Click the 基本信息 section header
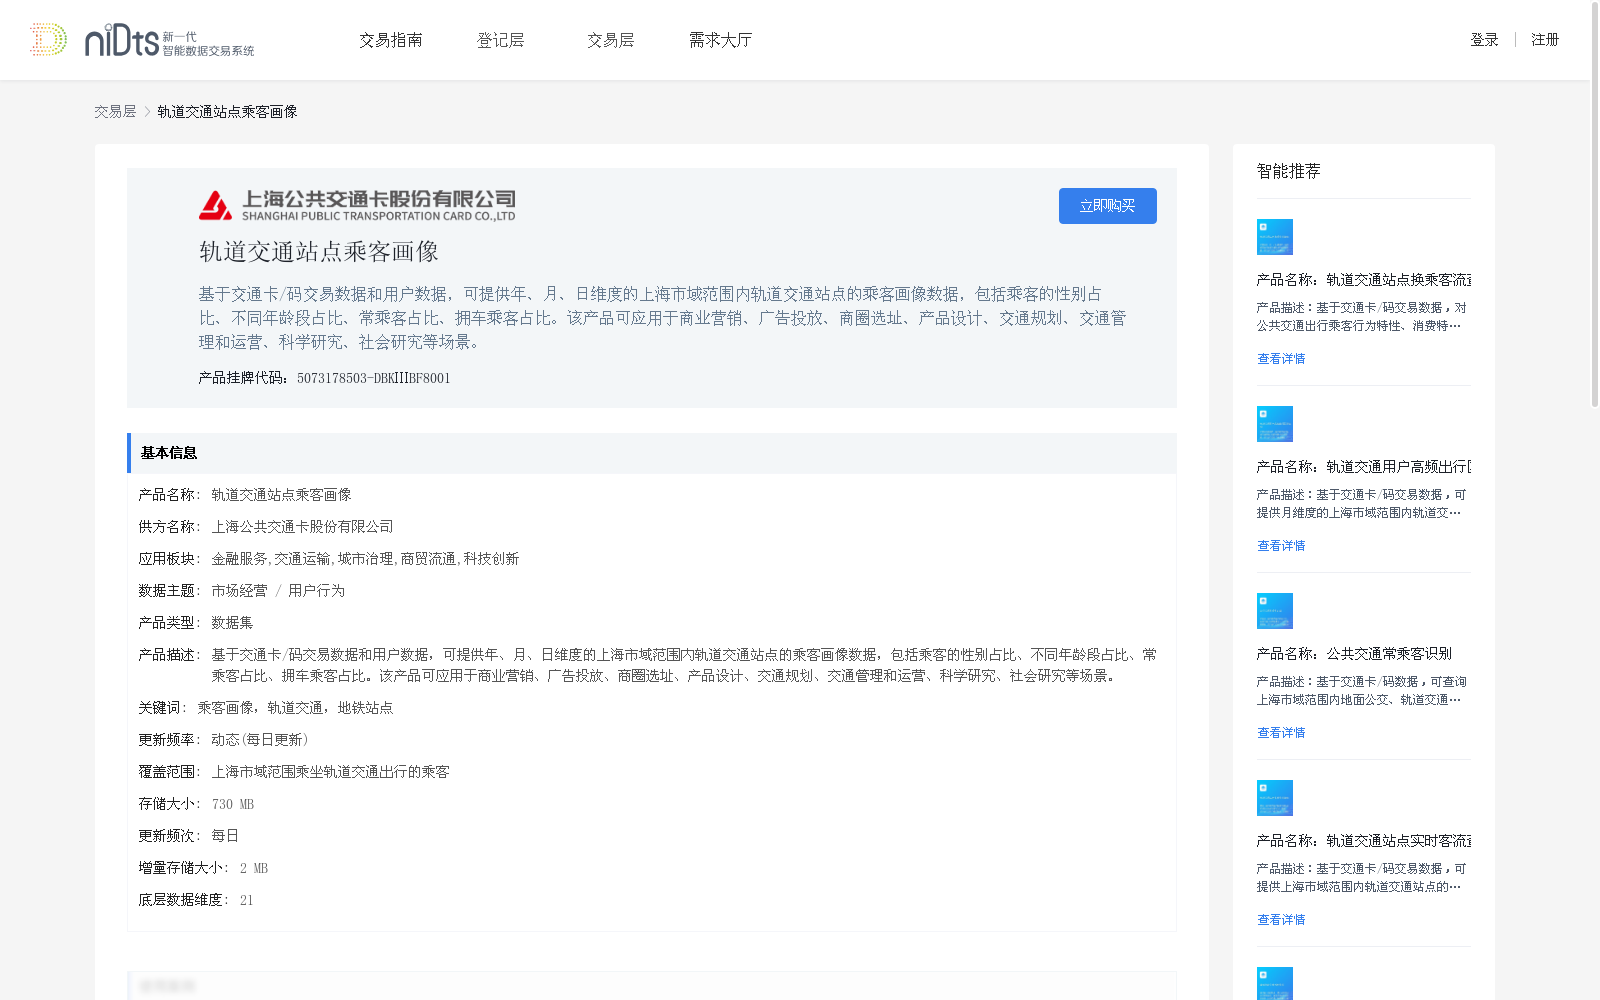Screen dimensions: 1600x1000 (652, 453)
